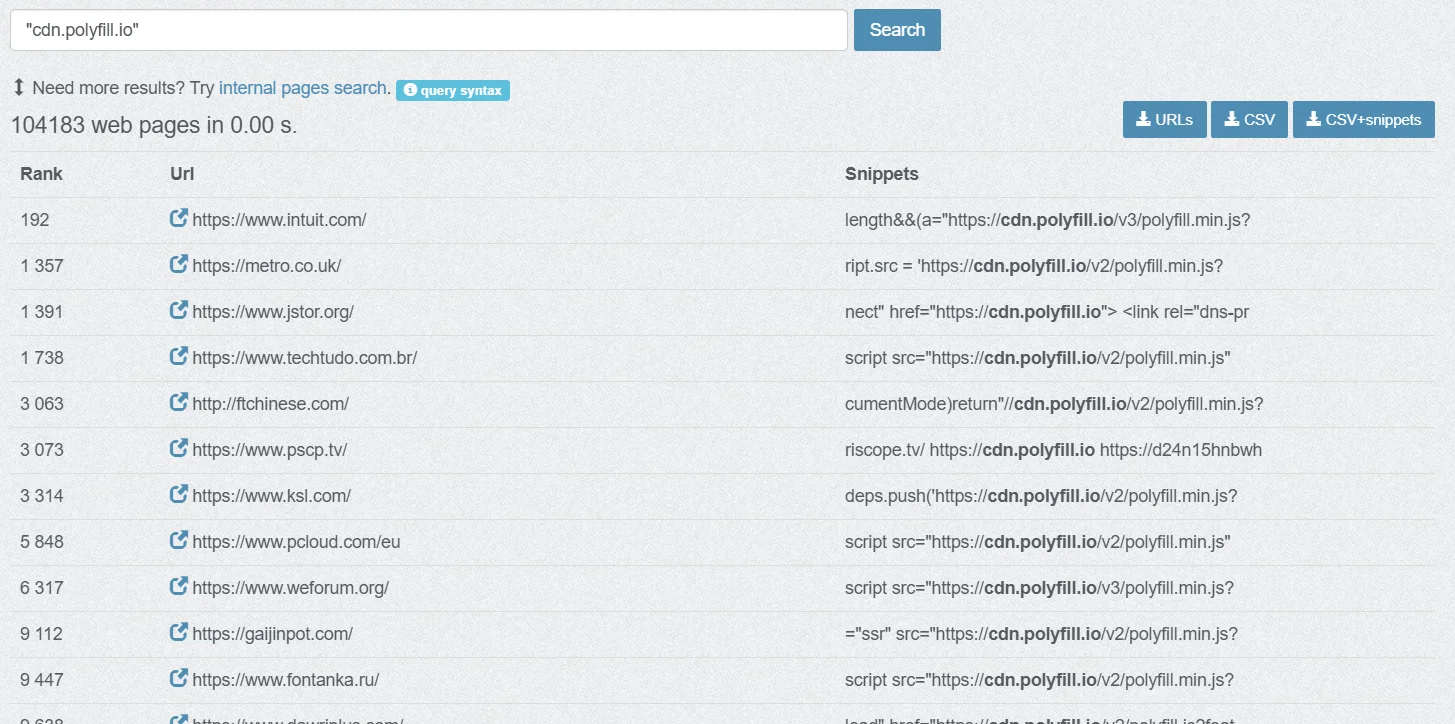Select rank value 3 073
This screenshot has height=724, width=1455.
click(41, 450)
